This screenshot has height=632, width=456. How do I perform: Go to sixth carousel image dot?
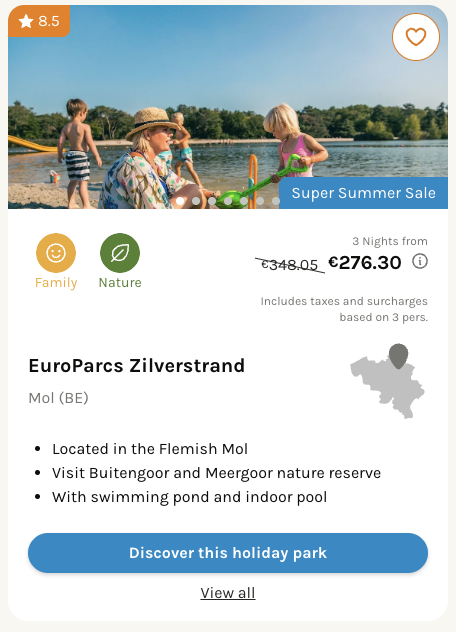point(260,201)
